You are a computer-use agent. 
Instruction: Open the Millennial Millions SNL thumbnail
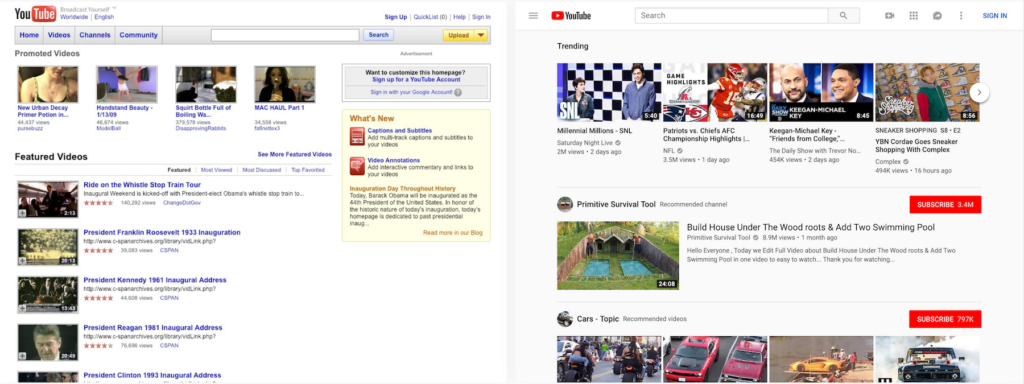(609, 92)
